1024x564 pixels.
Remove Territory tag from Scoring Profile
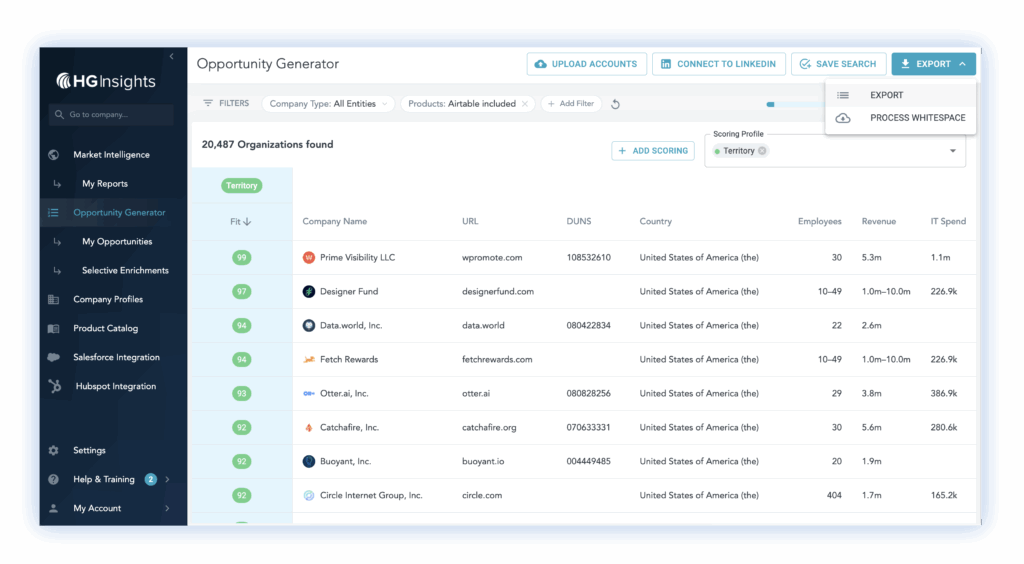pos(762,151)
